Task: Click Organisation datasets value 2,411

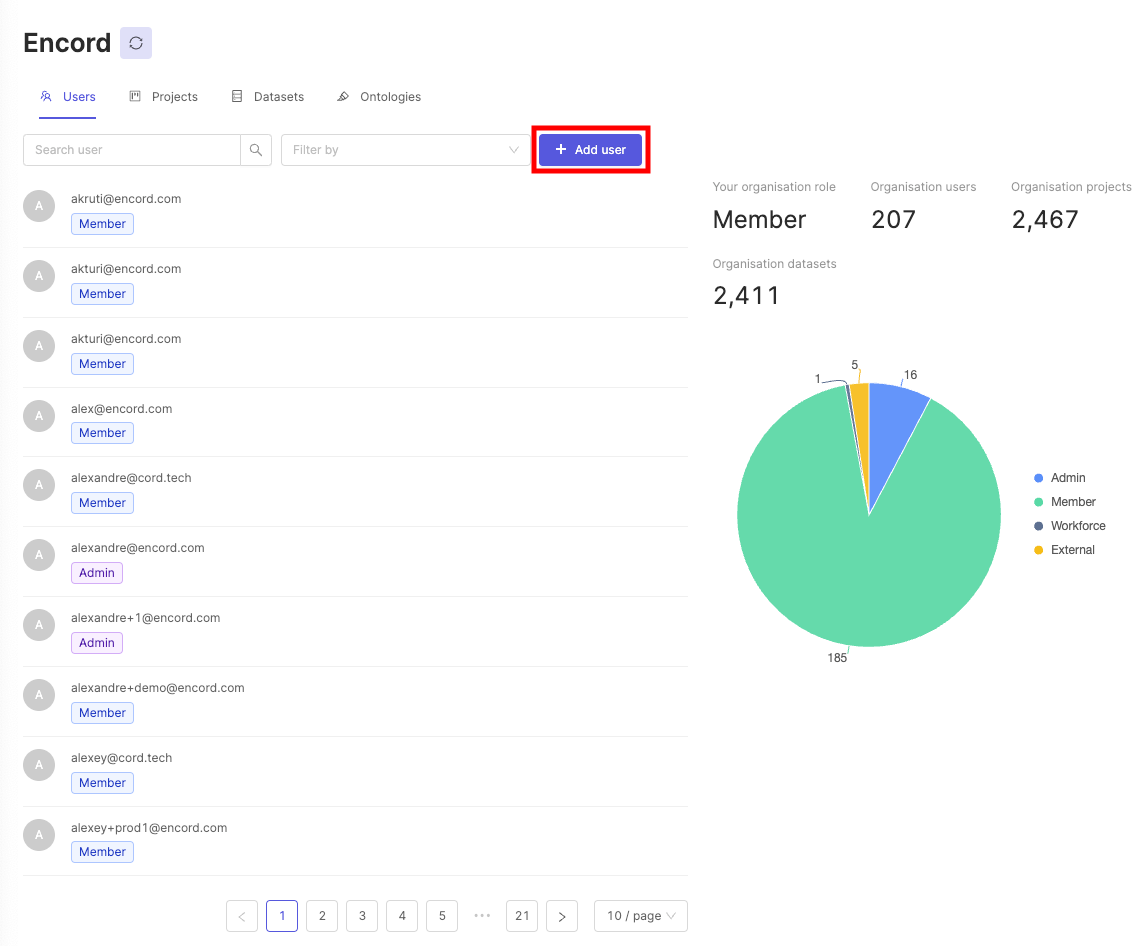Action: coord(746,295)
